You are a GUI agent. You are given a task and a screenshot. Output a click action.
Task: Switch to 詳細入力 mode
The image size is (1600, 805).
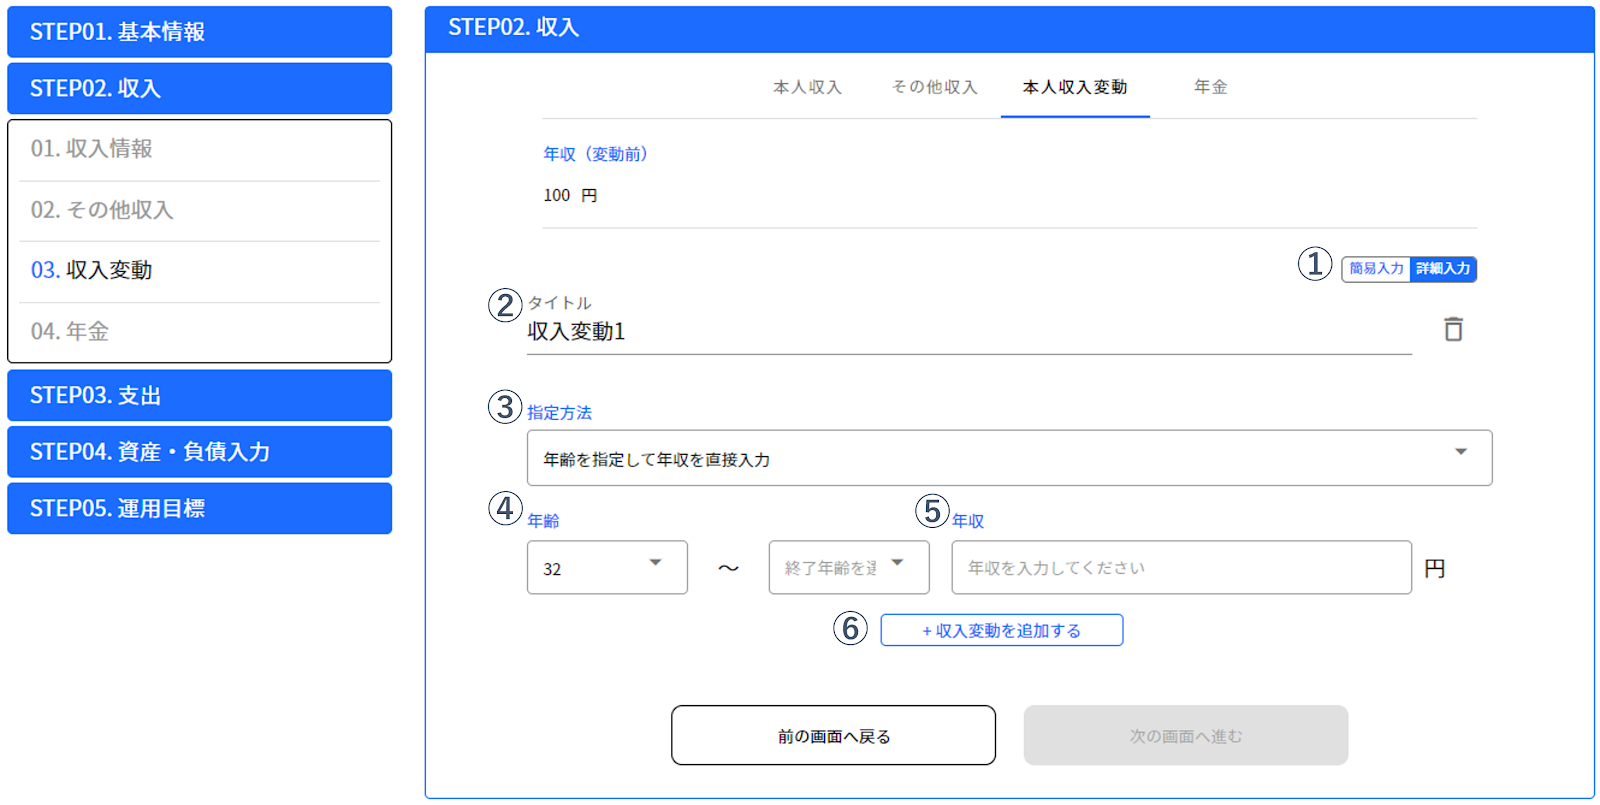1443,269
